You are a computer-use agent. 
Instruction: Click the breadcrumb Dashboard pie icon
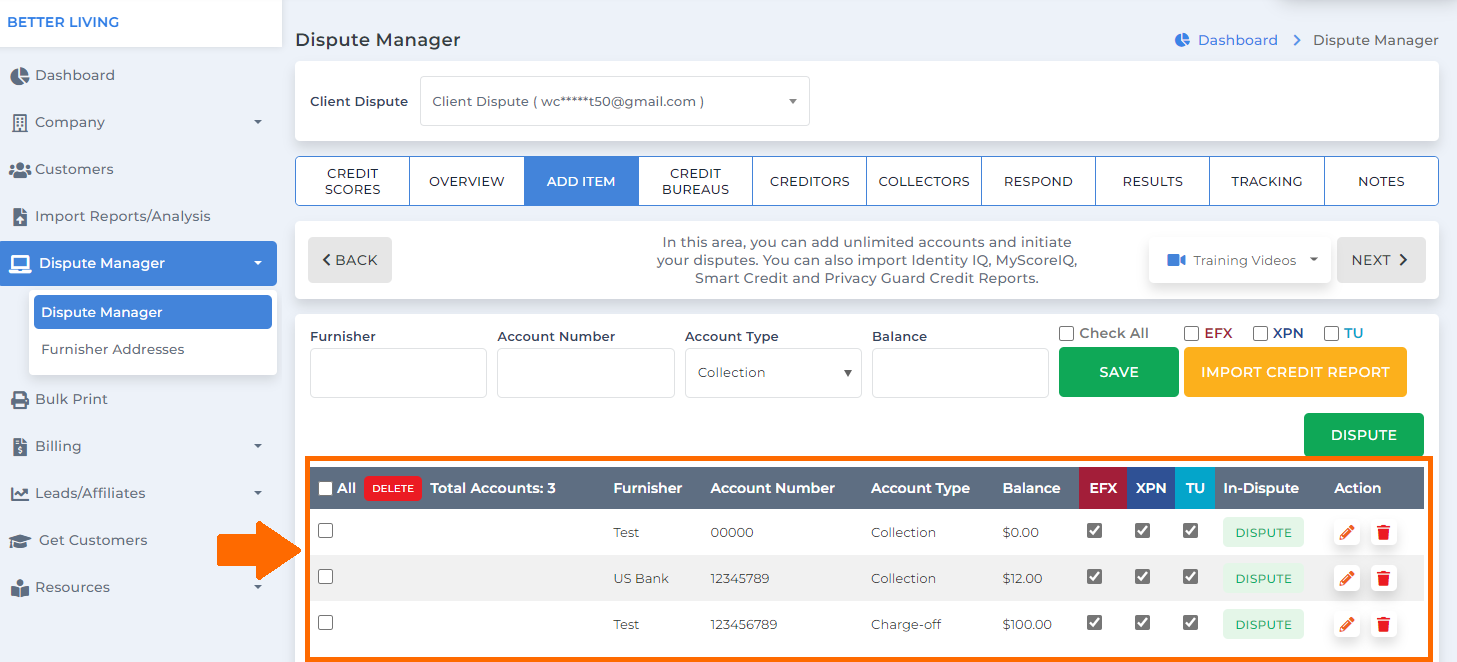(1182, 40)
